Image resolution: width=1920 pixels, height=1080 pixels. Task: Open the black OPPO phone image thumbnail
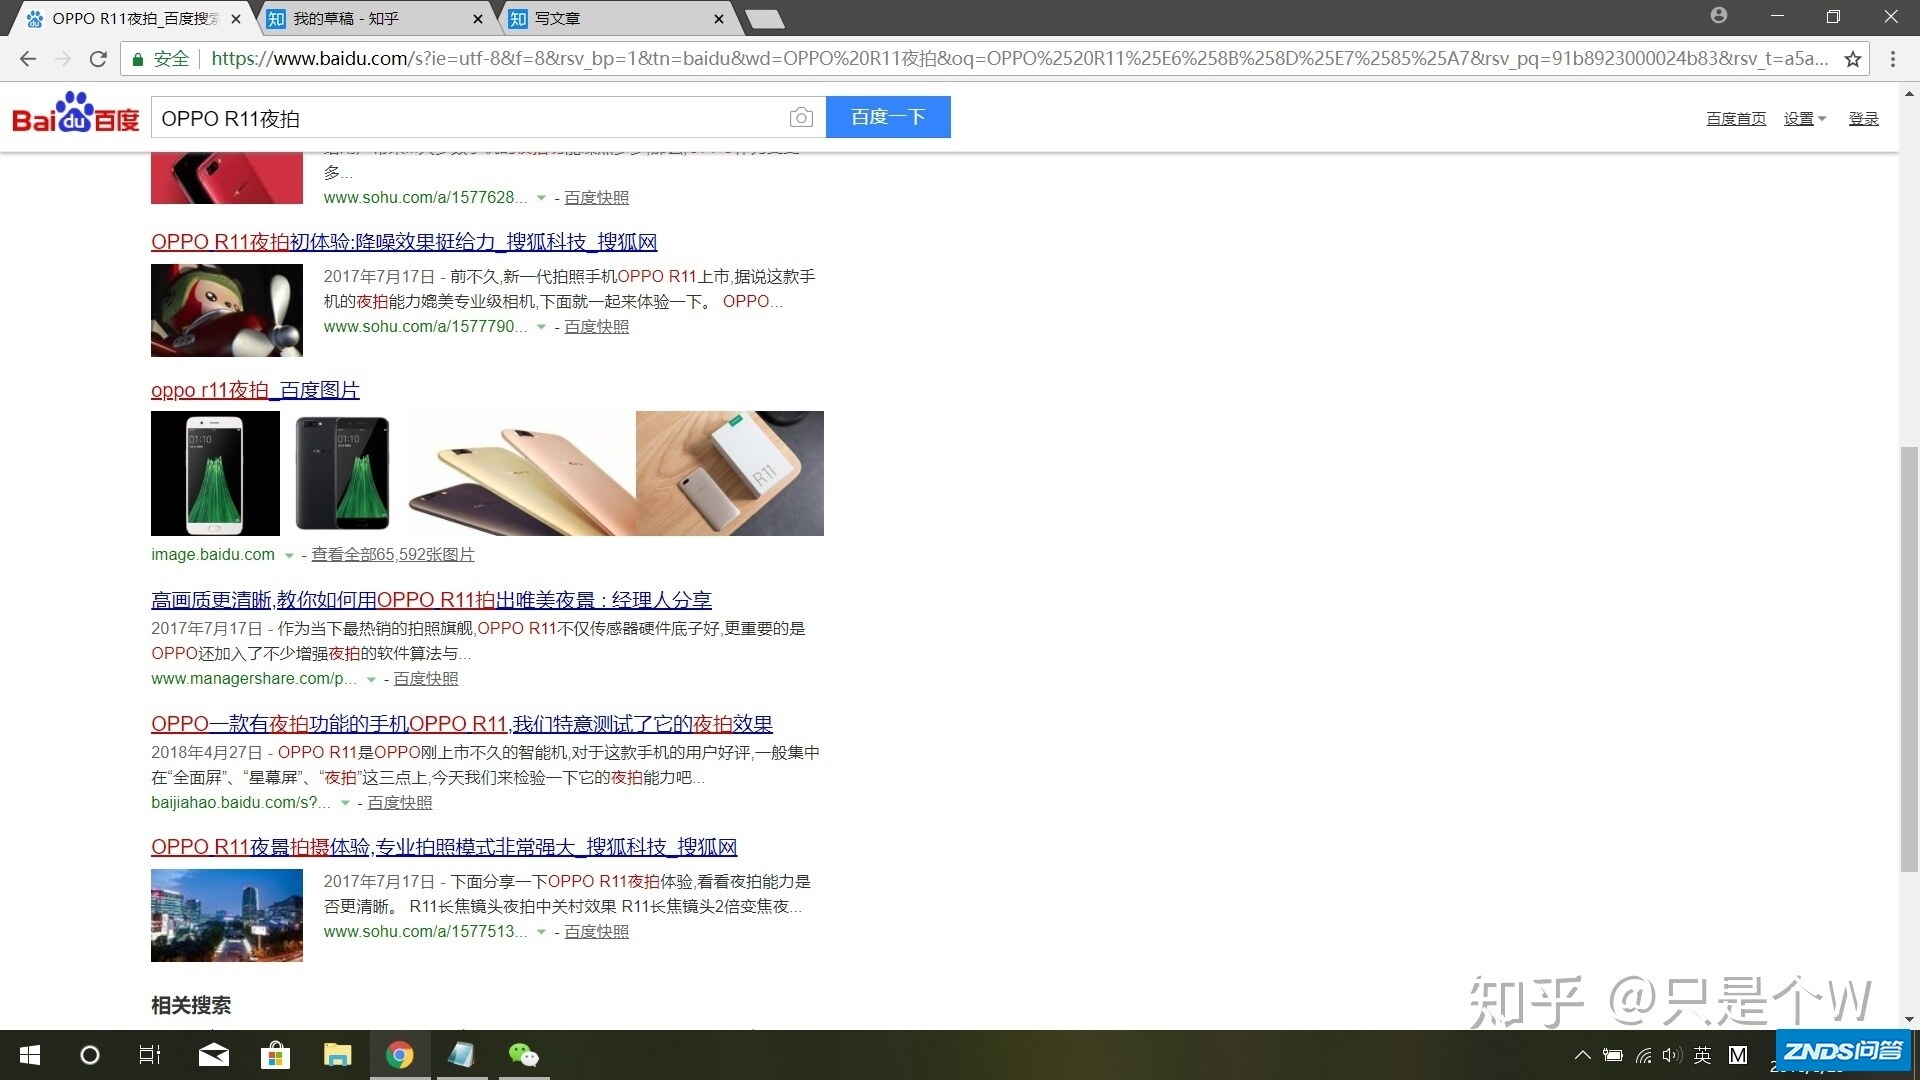(342, 473)
